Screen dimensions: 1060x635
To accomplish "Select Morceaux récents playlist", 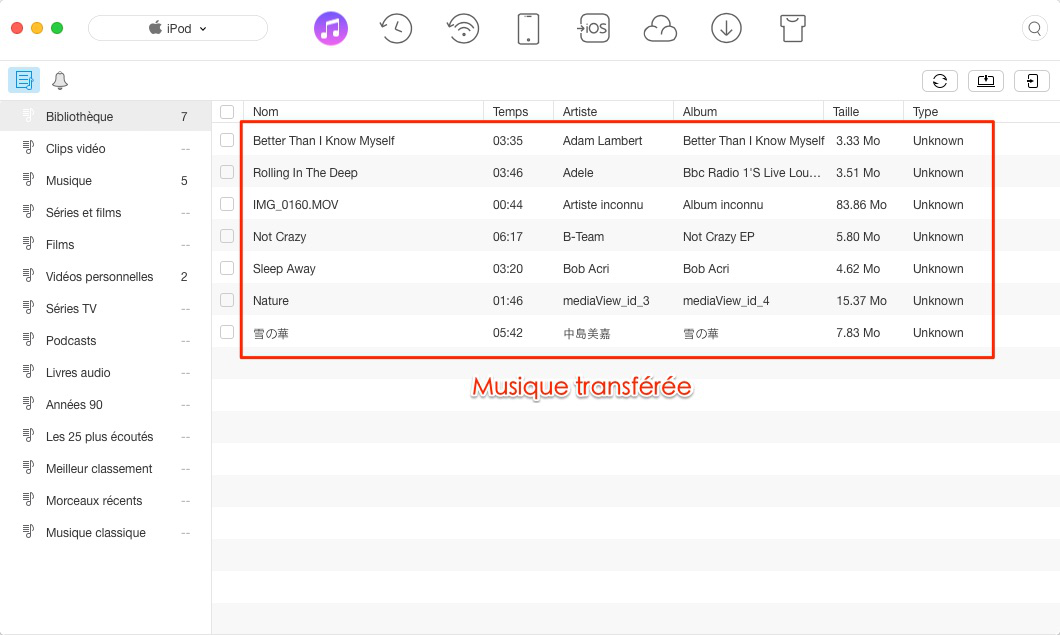I will pyautogui.click(x=105, y=500).
